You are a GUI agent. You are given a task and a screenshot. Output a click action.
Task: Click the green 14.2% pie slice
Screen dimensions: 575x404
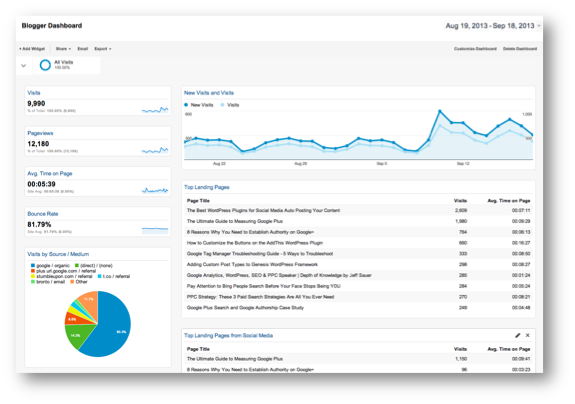pyautogui.click(x=78, y=334)
